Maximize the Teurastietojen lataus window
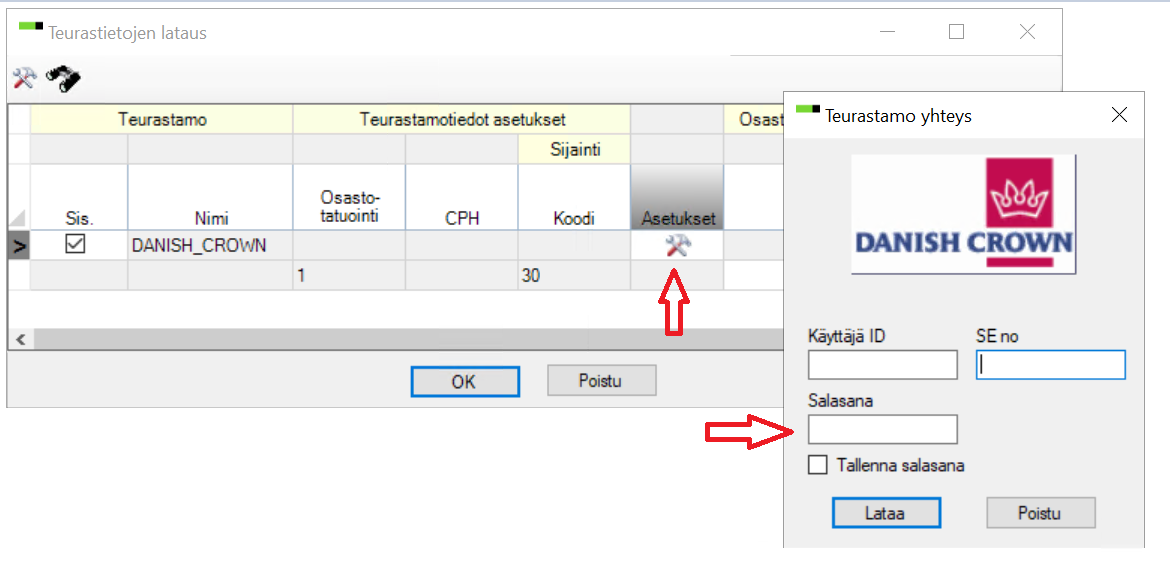This screenshot has height=588, width=1170. click(956, 32)
